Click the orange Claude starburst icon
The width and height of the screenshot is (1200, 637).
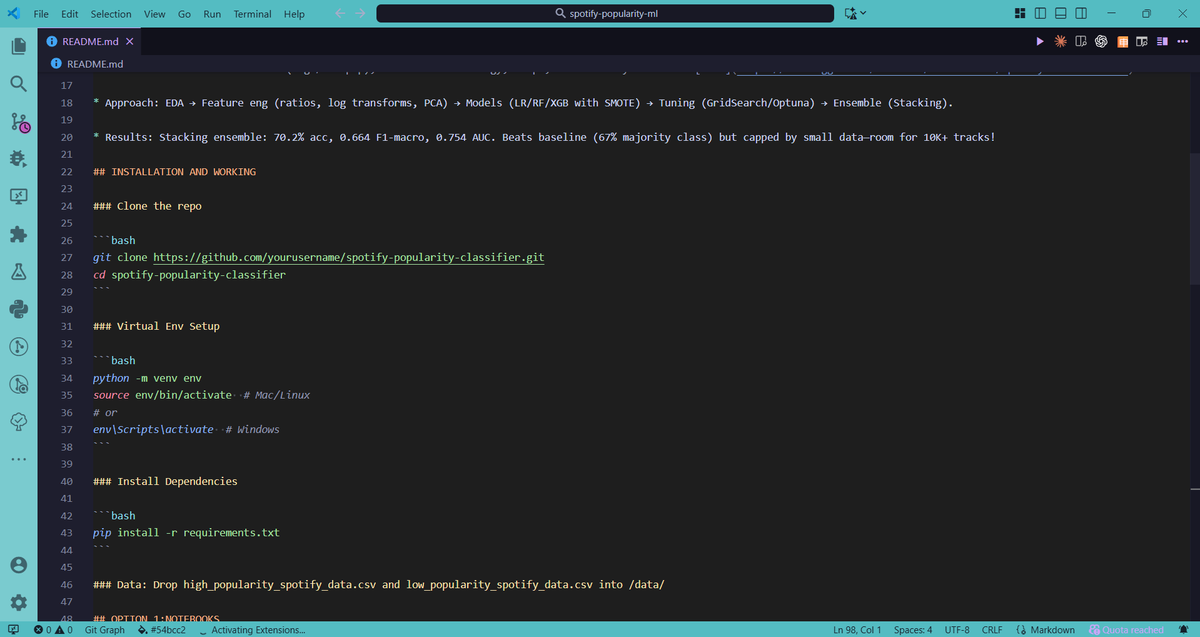click(1060, 41)
